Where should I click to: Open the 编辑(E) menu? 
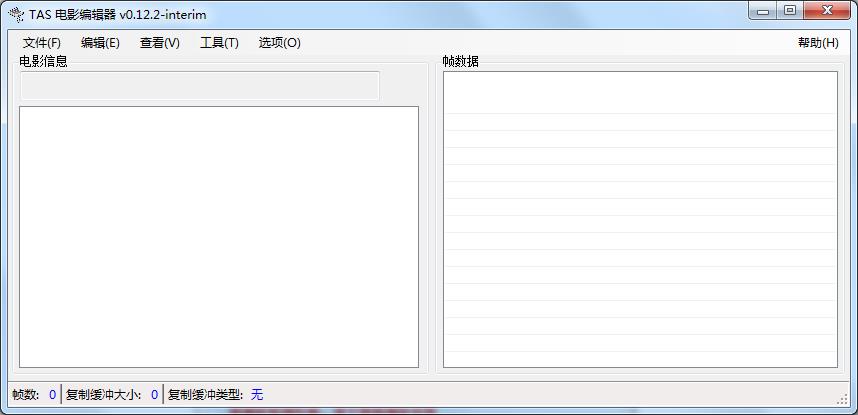tap(100, 42)
